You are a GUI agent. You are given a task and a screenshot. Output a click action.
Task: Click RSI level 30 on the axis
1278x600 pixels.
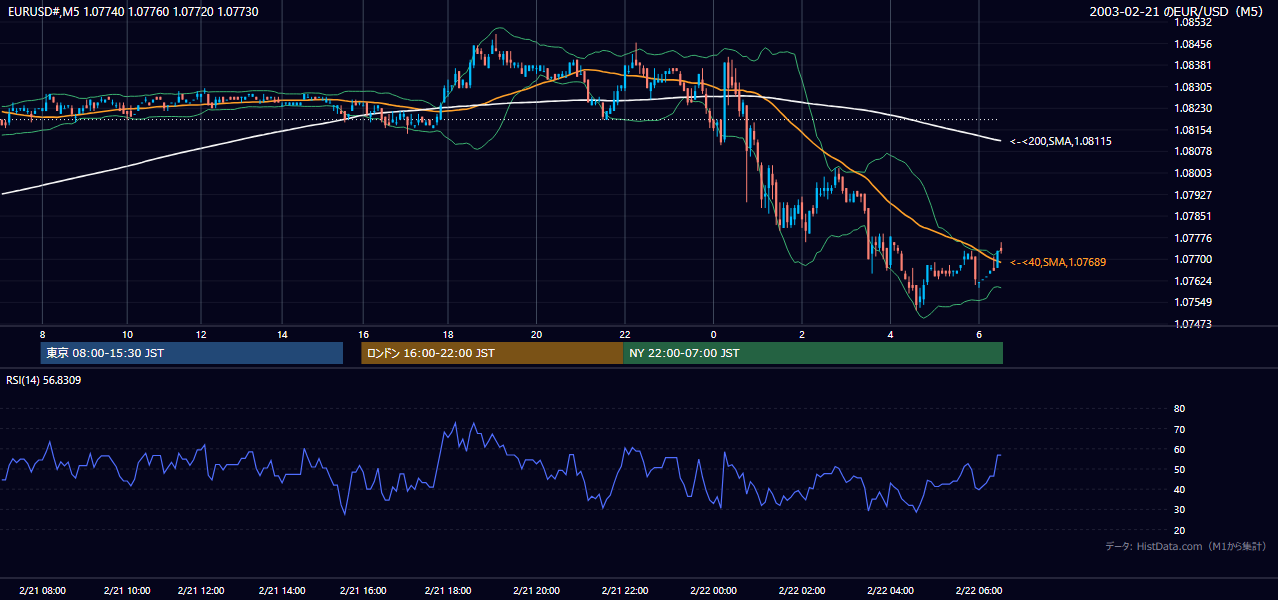(x=1179, y=510)
